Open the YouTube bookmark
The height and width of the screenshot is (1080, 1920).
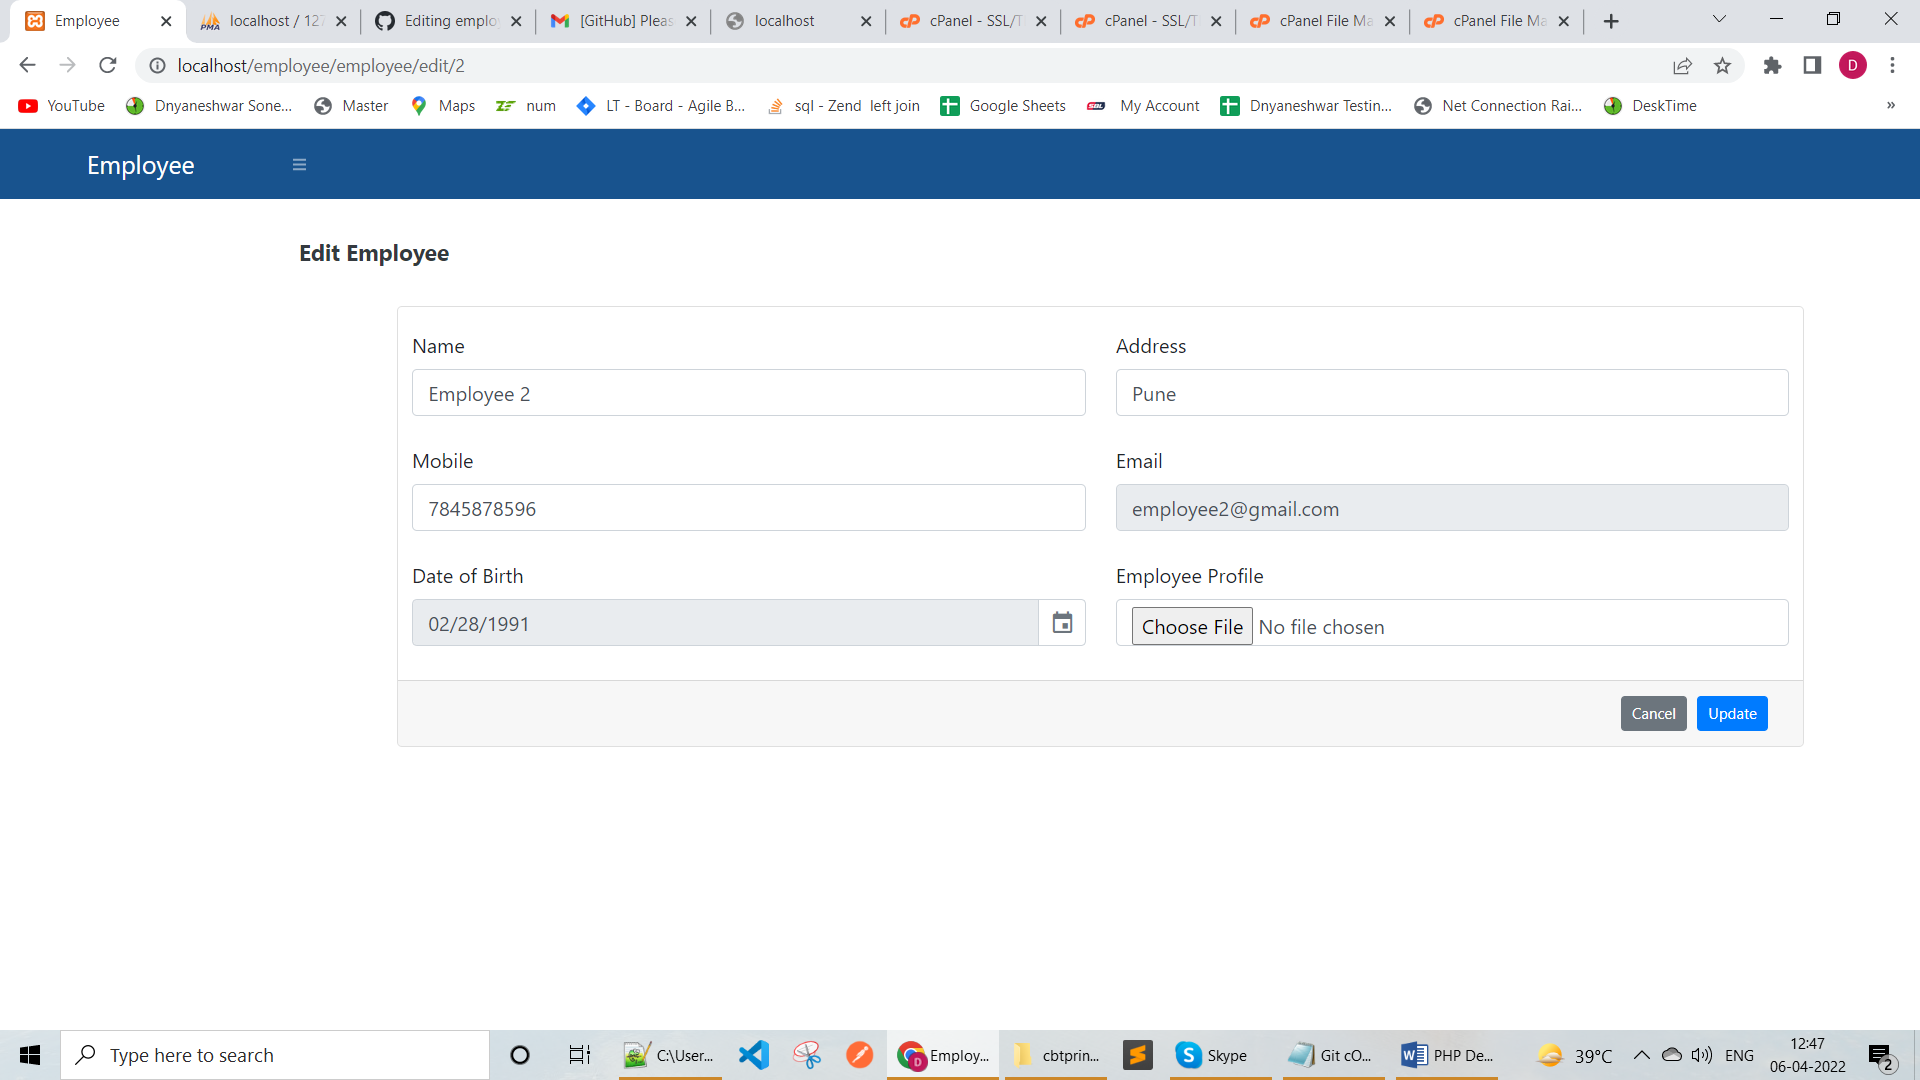(x=60, y=105)
